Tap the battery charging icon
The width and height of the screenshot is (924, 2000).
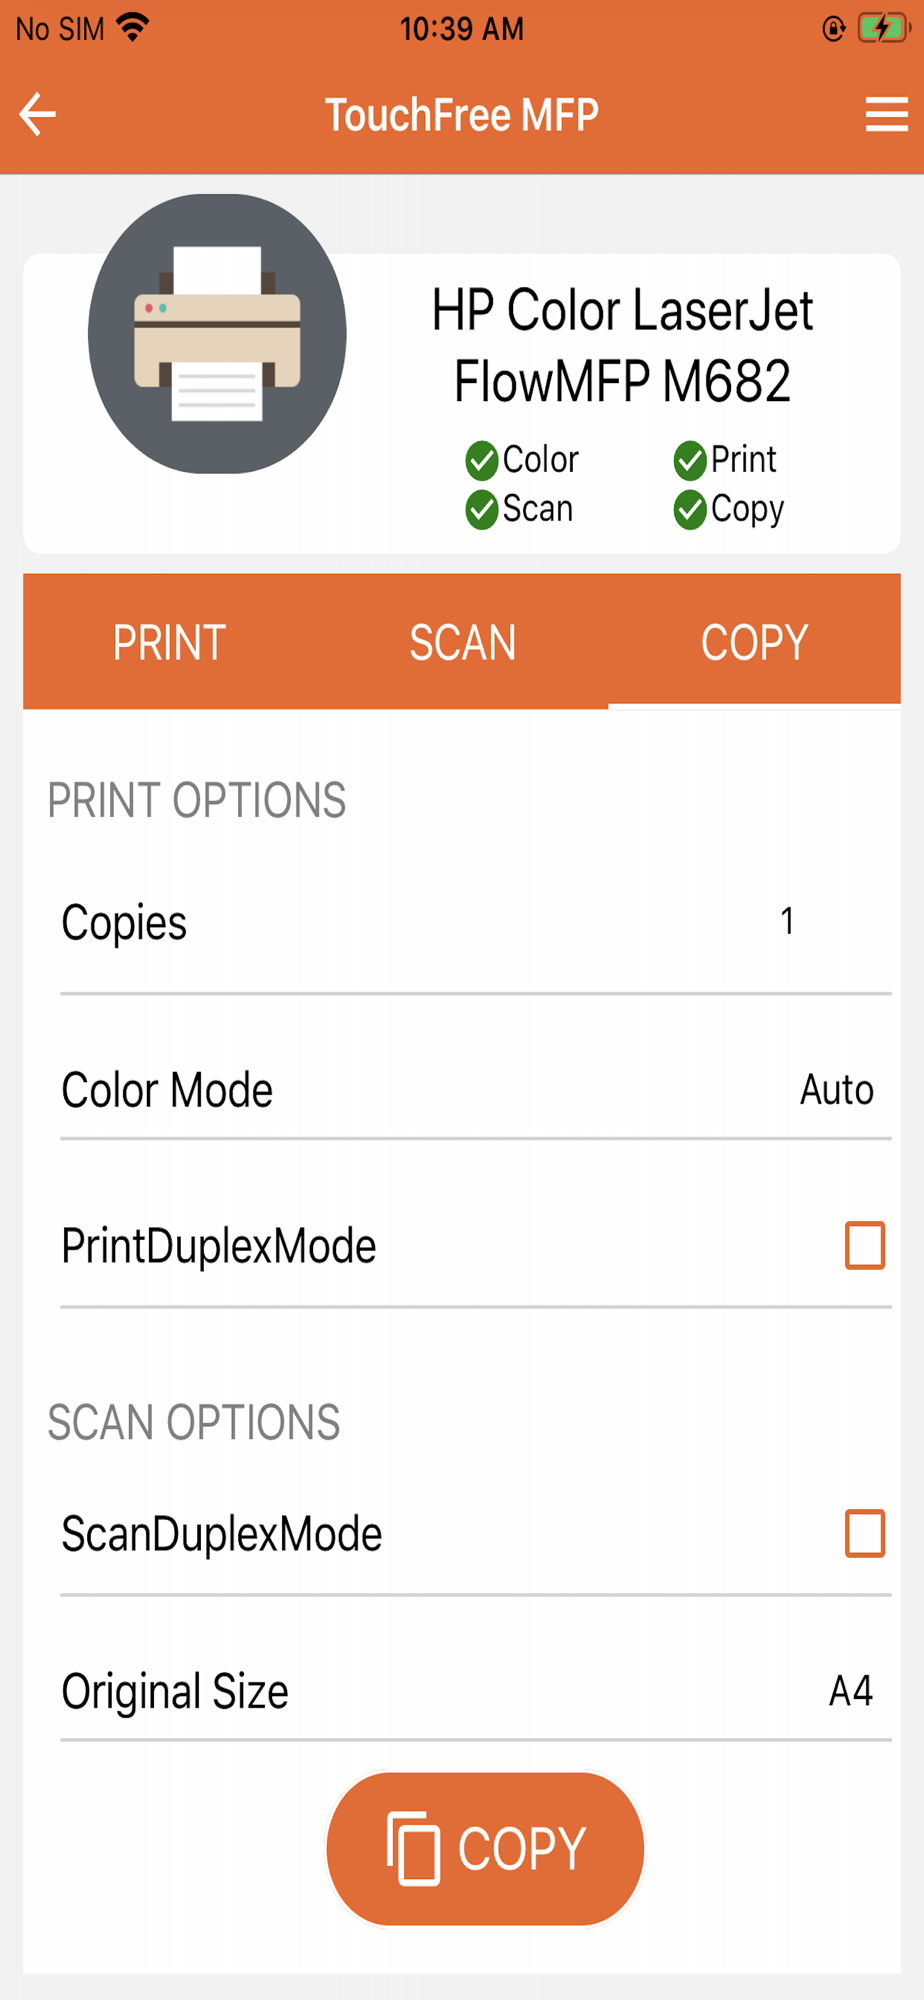pyautogui.click(x=884, y=28)
